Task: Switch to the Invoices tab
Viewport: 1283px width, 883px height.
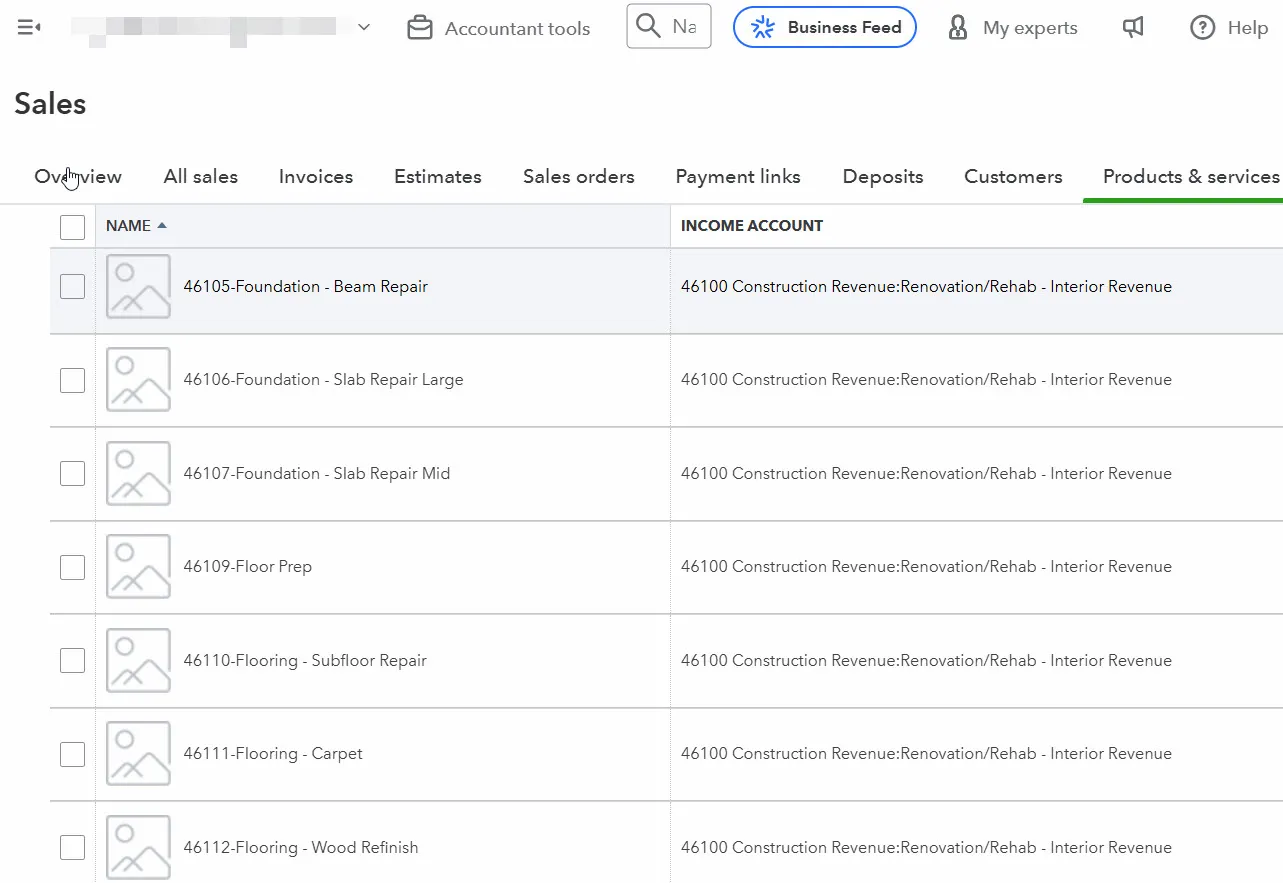Action: pyautogui.click(x=315, y=177)
